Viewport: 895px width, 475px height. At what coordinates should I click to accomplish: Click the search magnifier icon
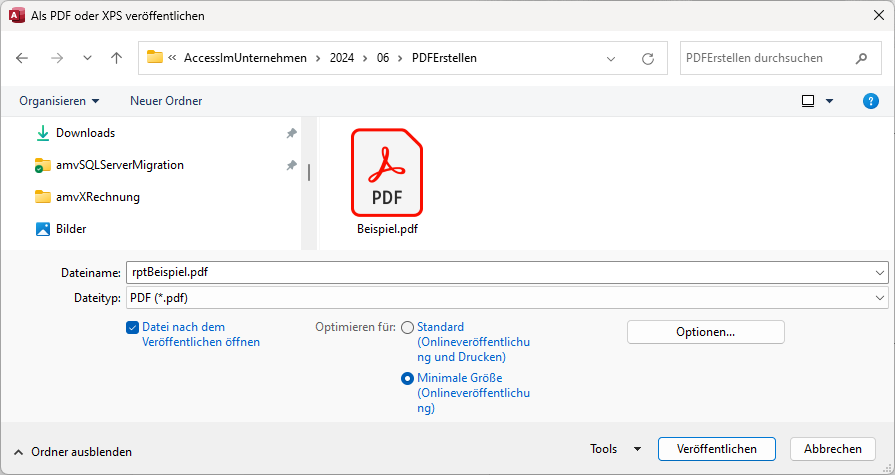tap(861, 58)
